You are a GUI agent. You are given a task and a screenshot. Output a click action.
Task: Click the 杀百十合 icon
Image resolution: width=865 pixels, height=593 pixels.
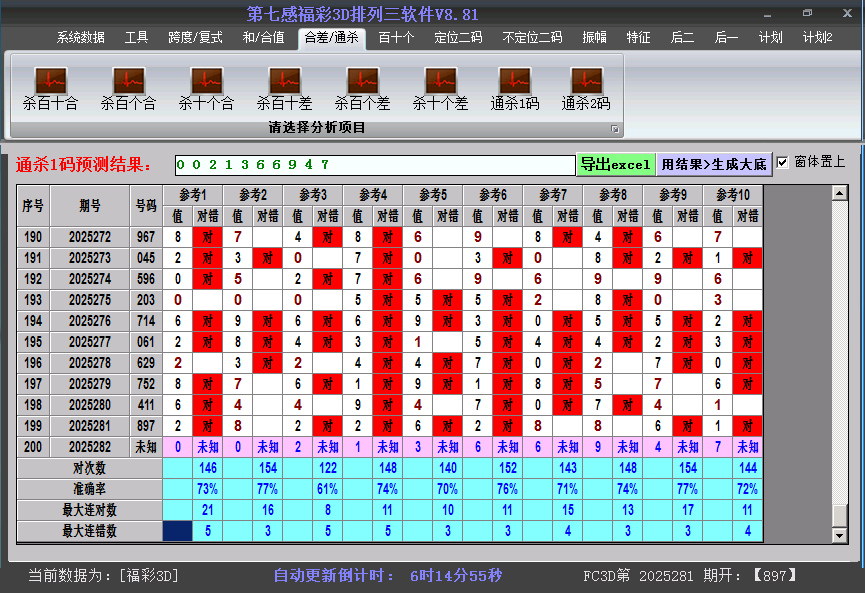[x=50, y=82]
